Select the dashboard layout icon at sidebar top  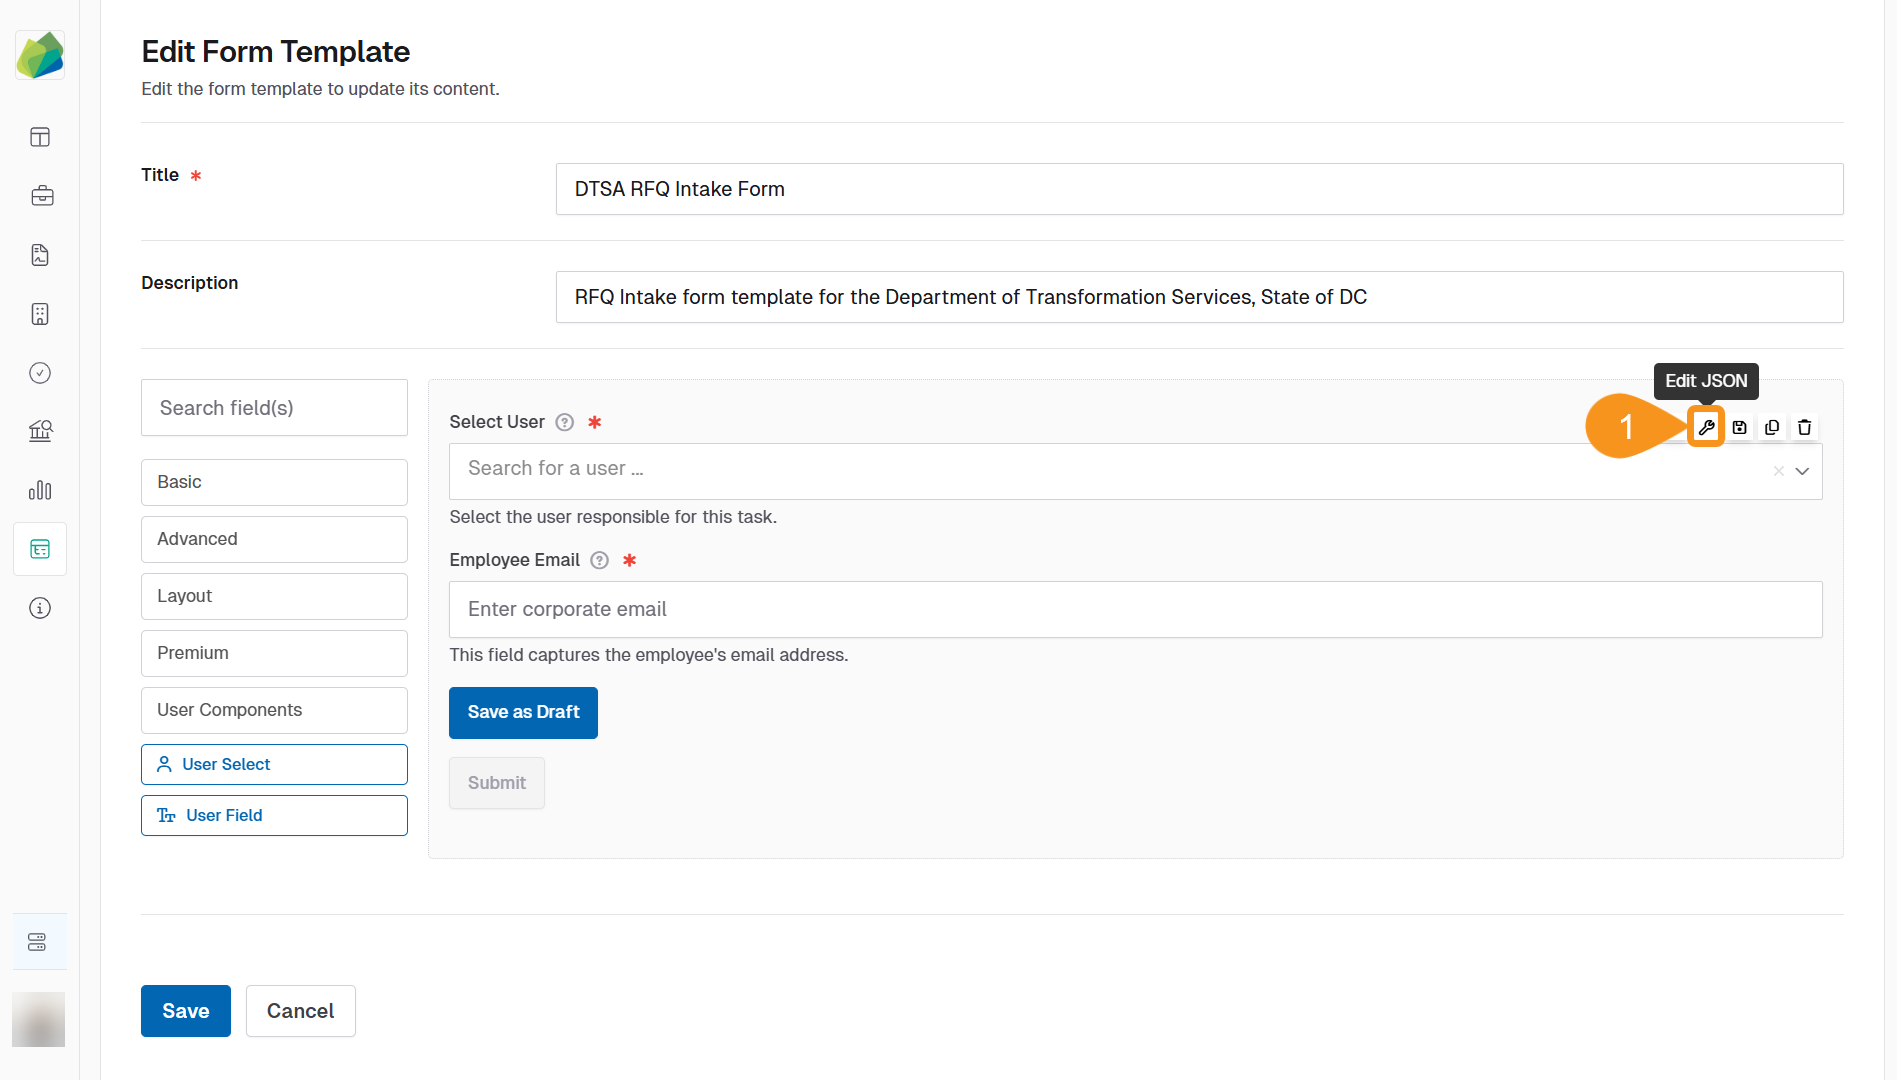(39, 137)
